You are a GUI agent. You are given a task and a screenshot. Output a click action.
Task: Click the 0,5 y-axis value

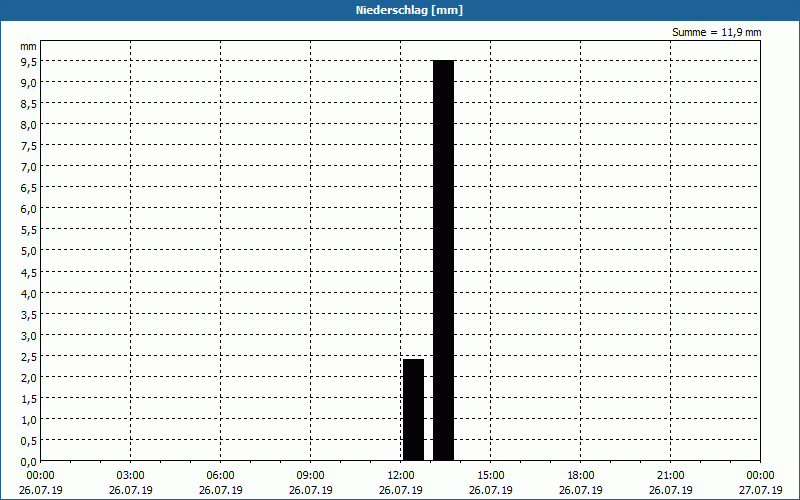[x=28, y=441]
